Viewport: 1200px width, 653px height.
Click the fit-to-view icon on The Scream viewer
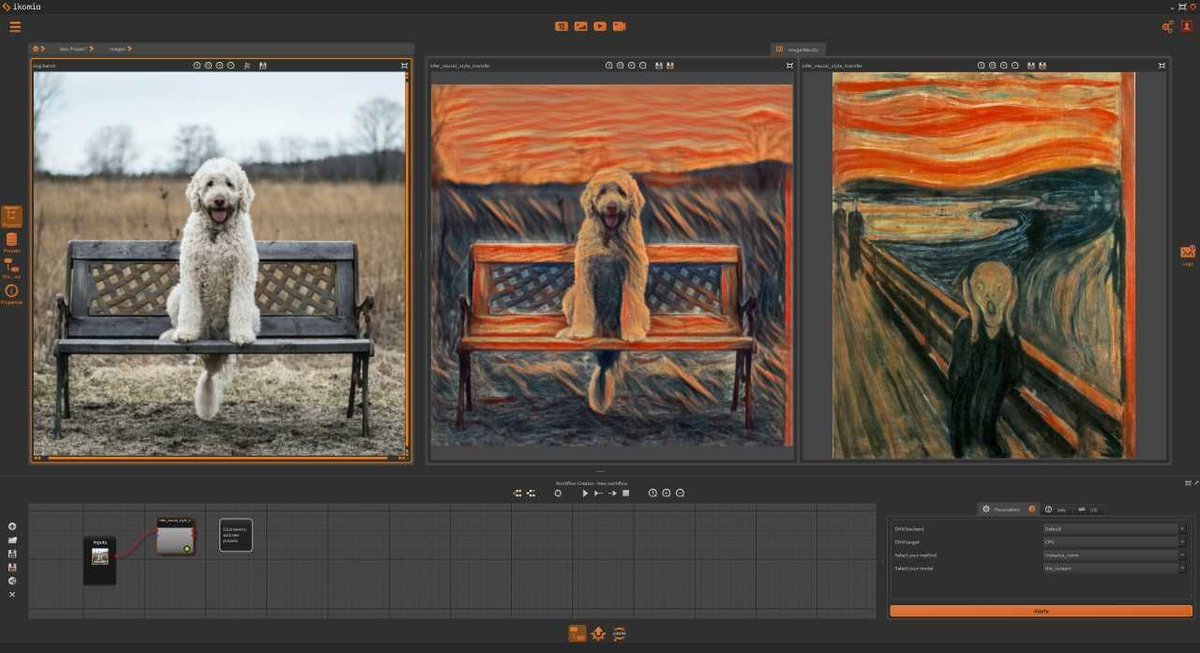[x=1162, y=65]
